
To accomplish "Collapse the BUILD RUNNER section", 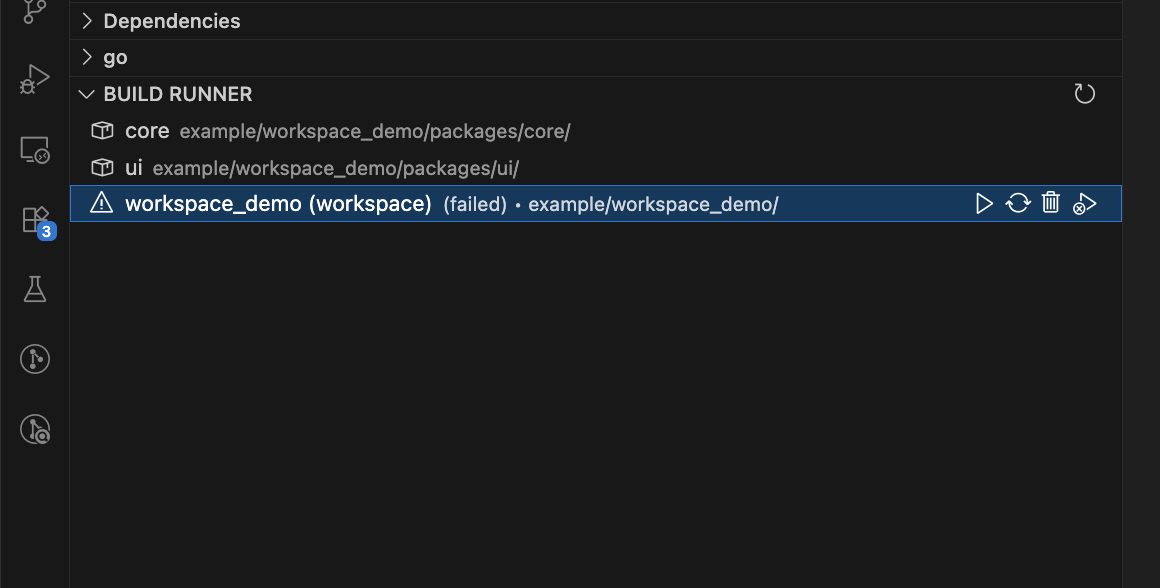I will 87,94.
